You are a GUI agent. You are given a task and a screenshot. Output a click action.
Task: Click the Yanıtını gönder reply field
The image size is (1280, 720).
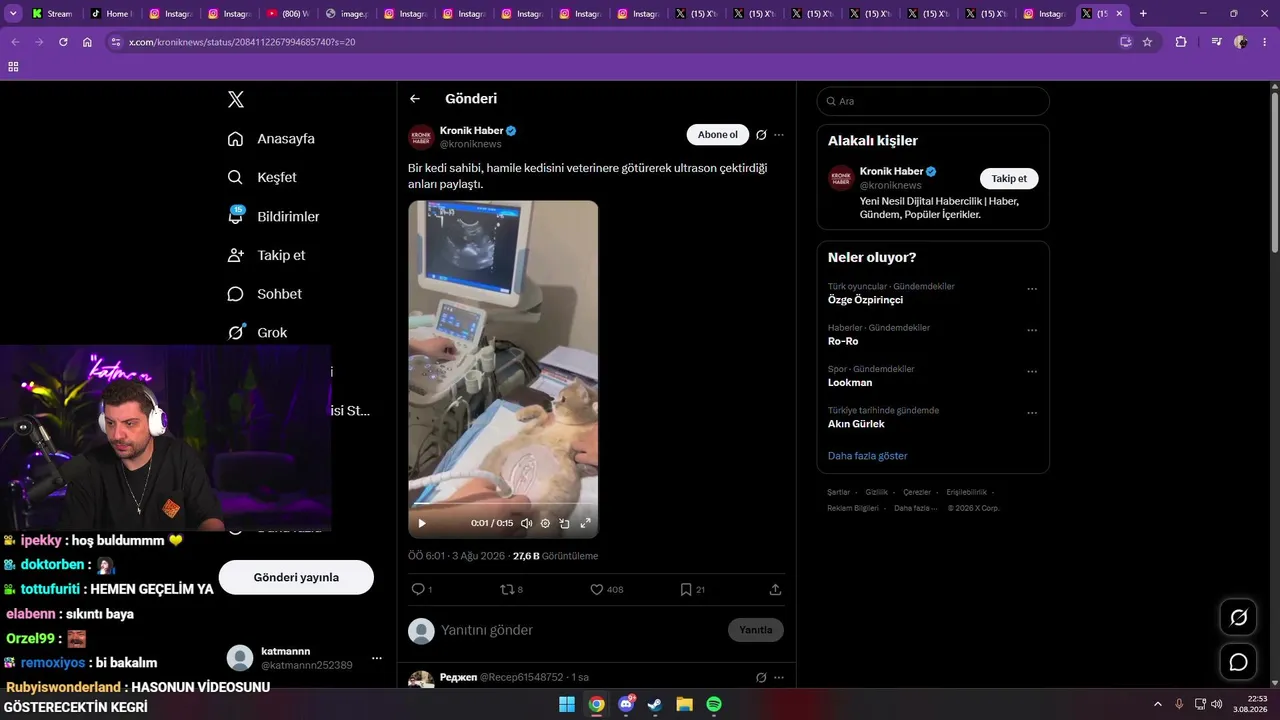(580, 630)
